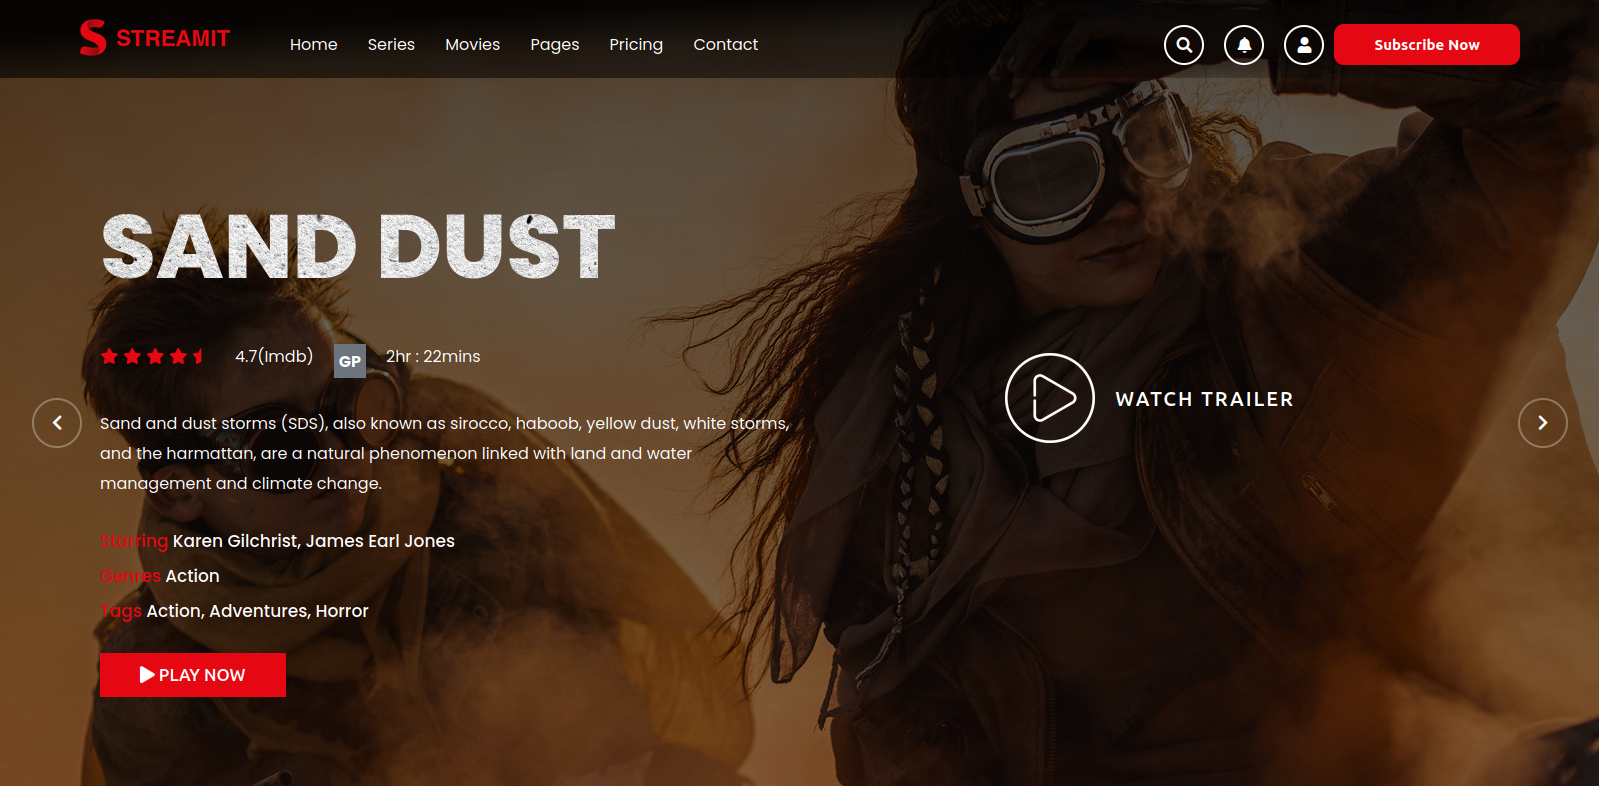Go to next slide arrow
This screenshot has height=786, width=1599.
click(x=1542, y=423)
